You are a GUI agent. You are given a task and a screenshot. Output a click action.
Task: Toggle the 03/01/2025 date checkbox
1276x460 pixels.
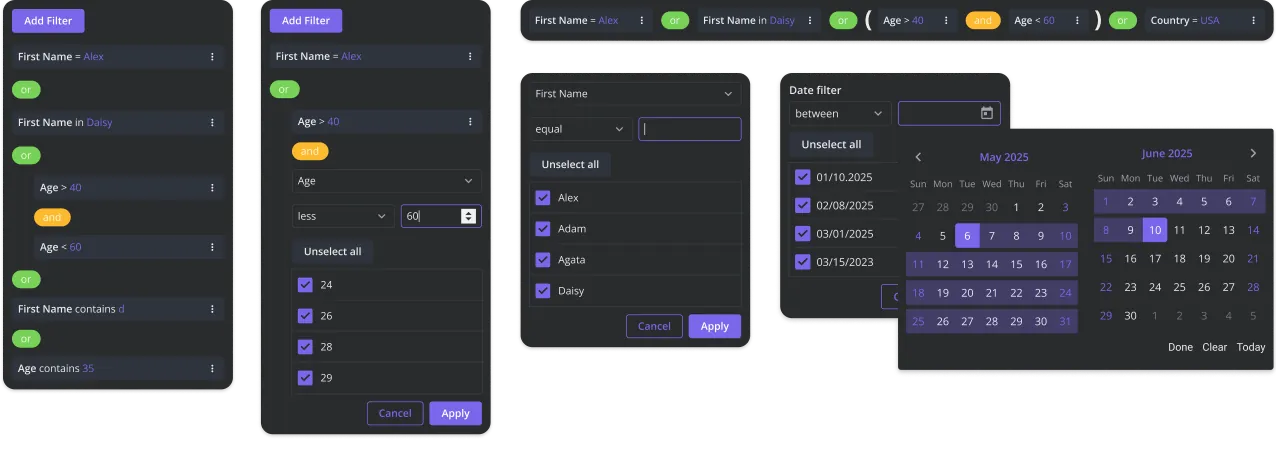click(x=802, y=234)
